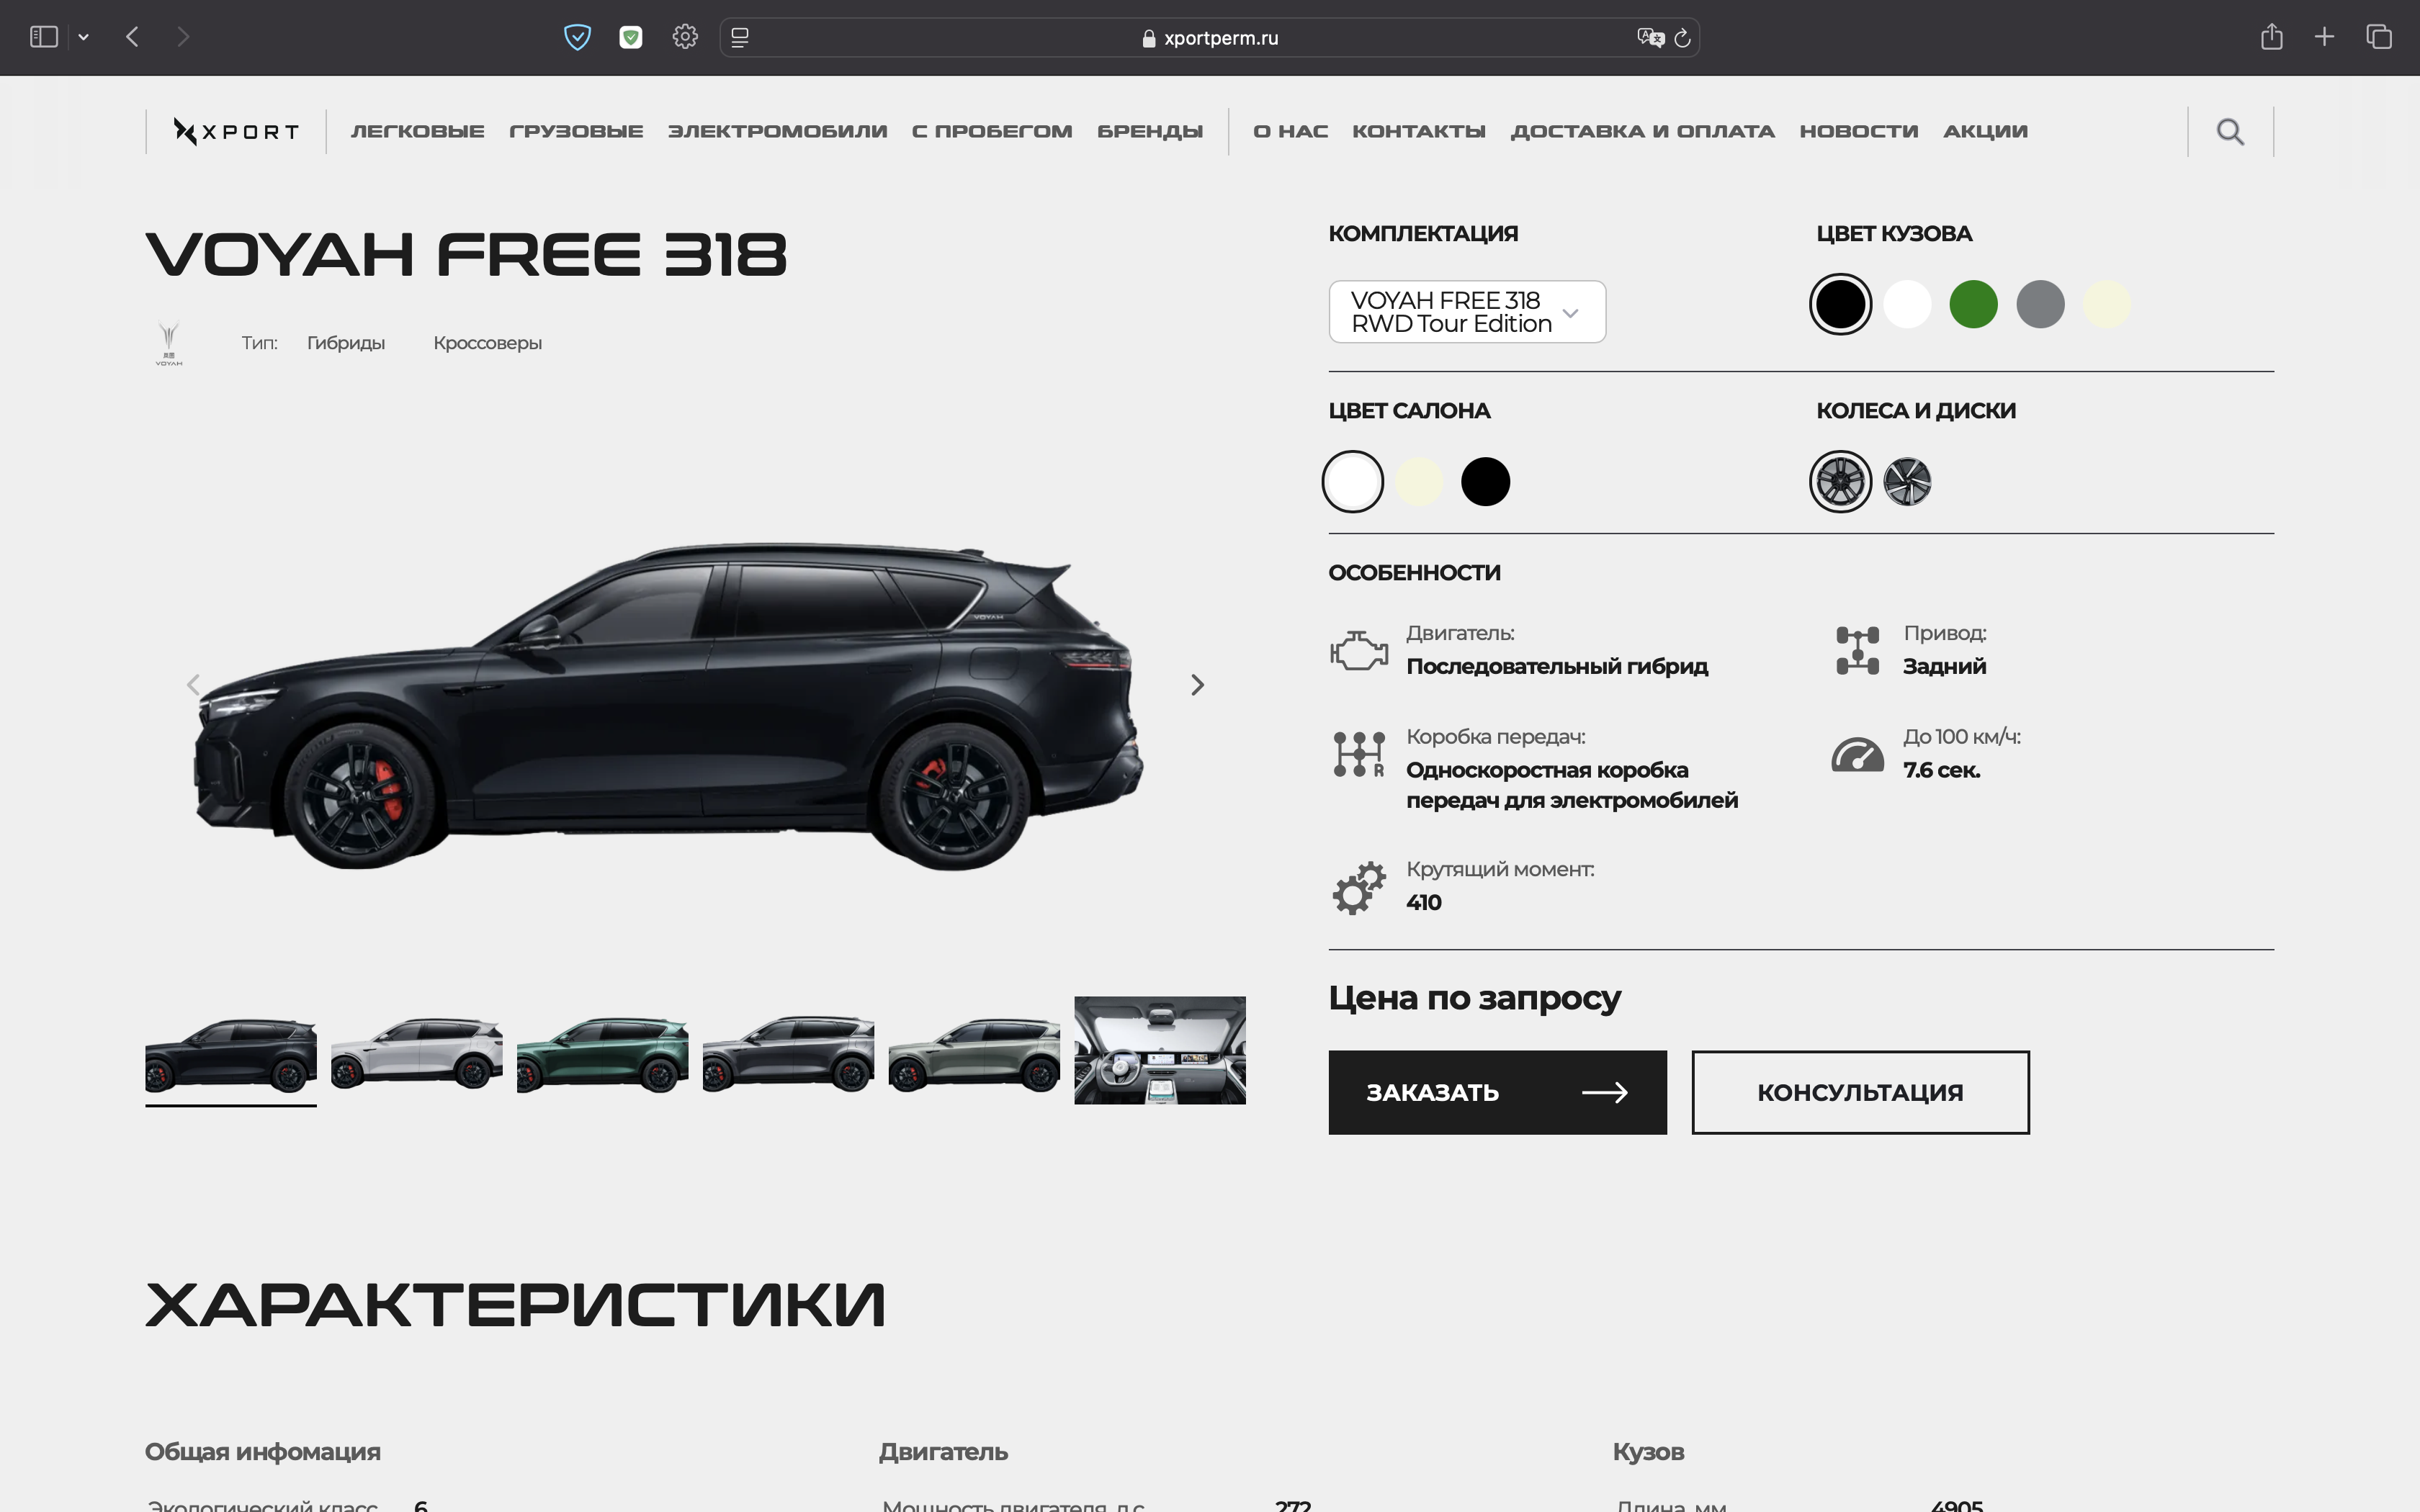The height and width of the screenshot is (1512, 2420).
Task: Select white interior color
Action: click(1353, 482)
